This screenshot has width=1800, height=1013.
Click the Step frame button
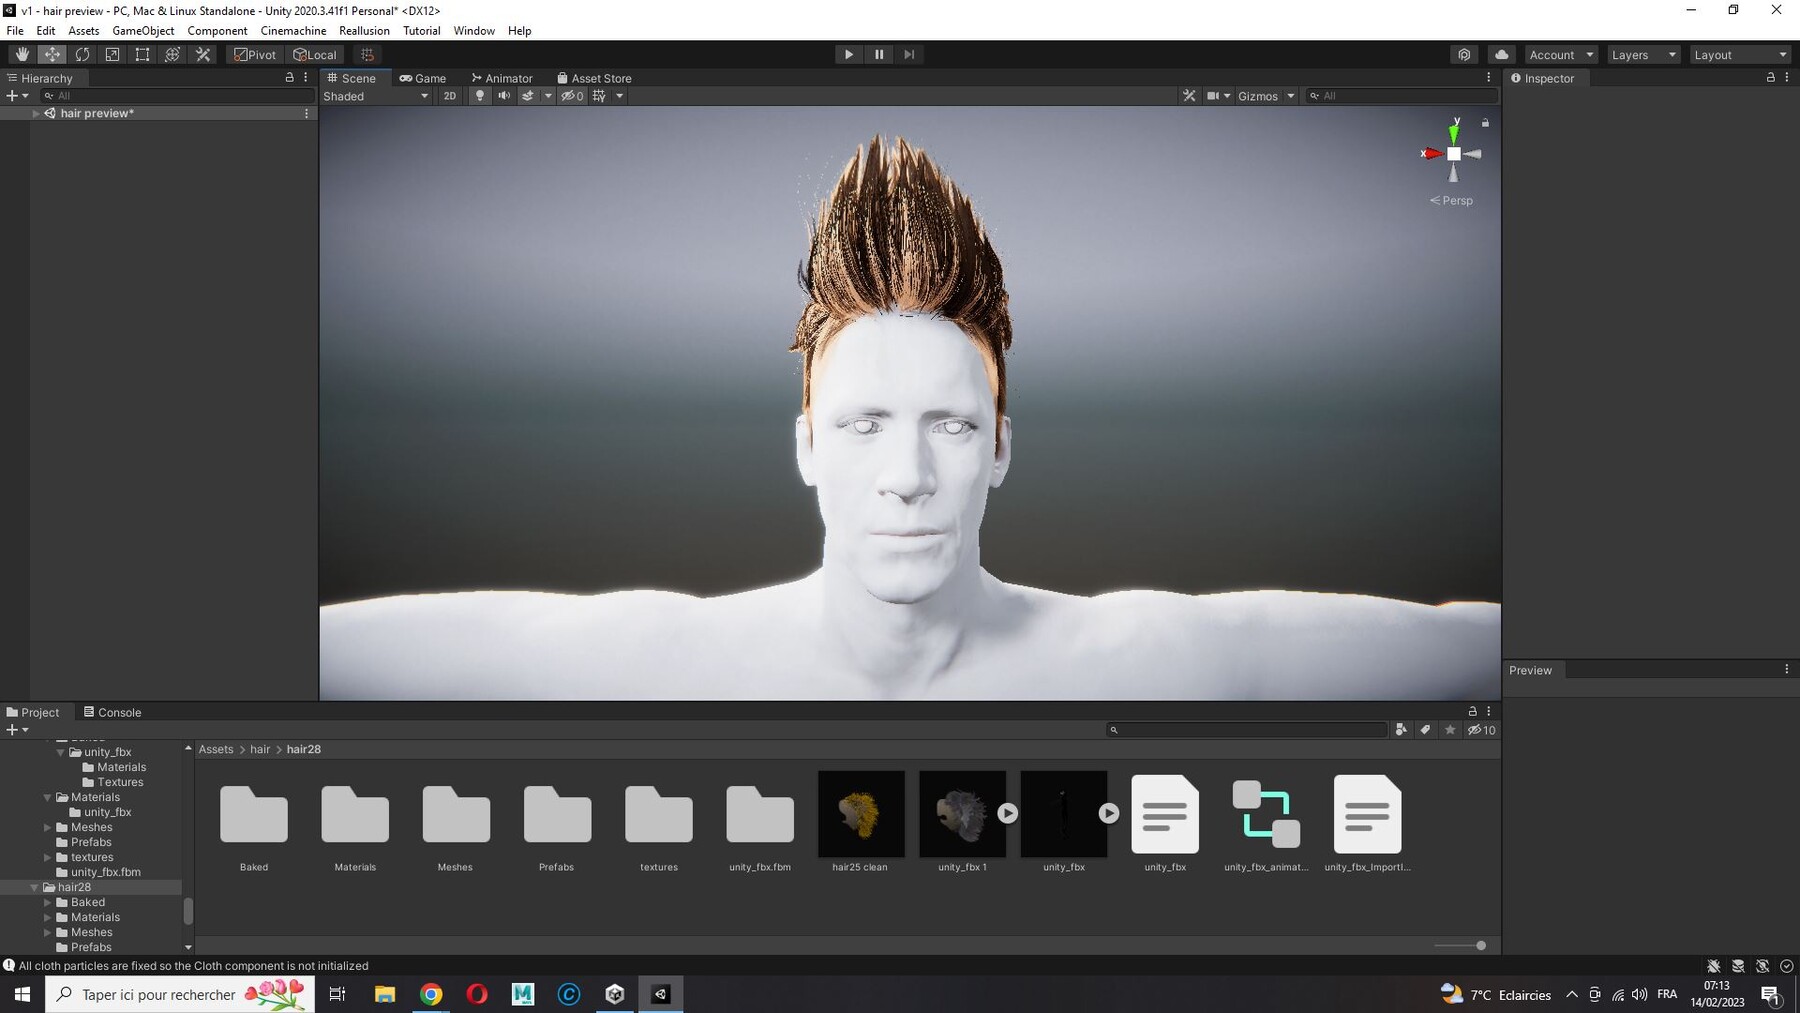click(x=909, y=55)
